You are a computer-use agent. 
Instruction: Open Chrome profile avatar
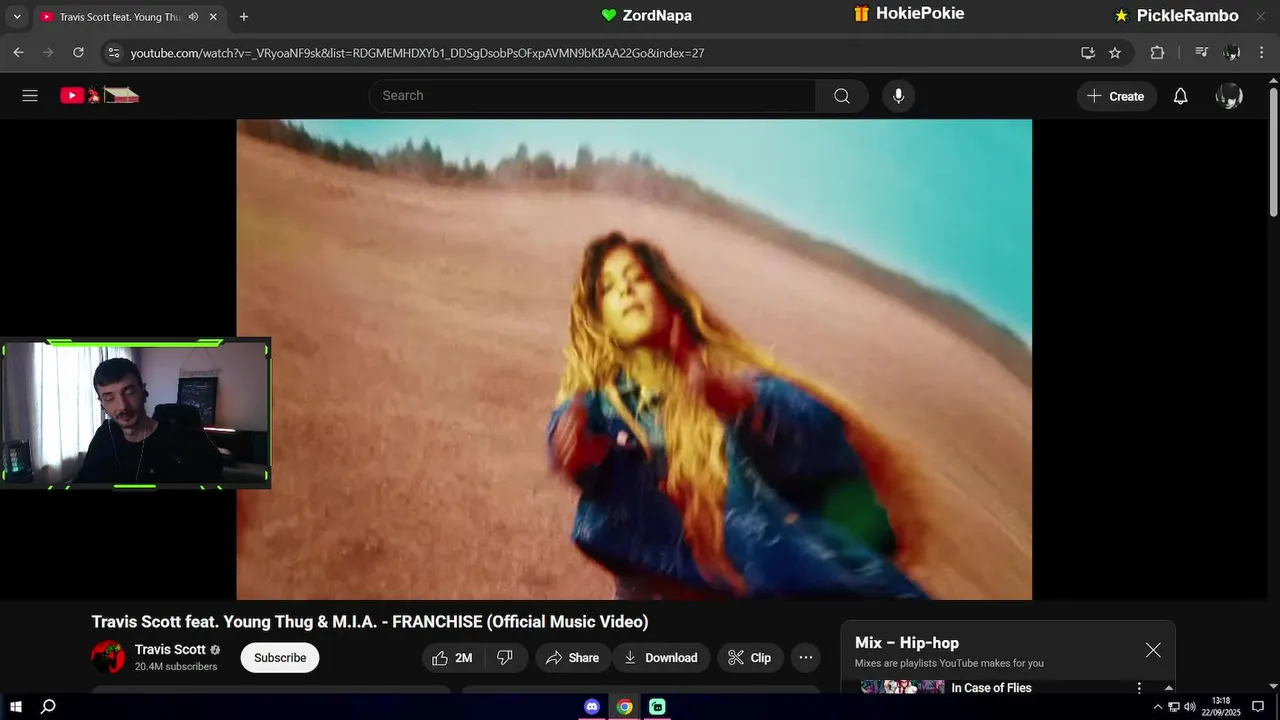coord(1232,53)
